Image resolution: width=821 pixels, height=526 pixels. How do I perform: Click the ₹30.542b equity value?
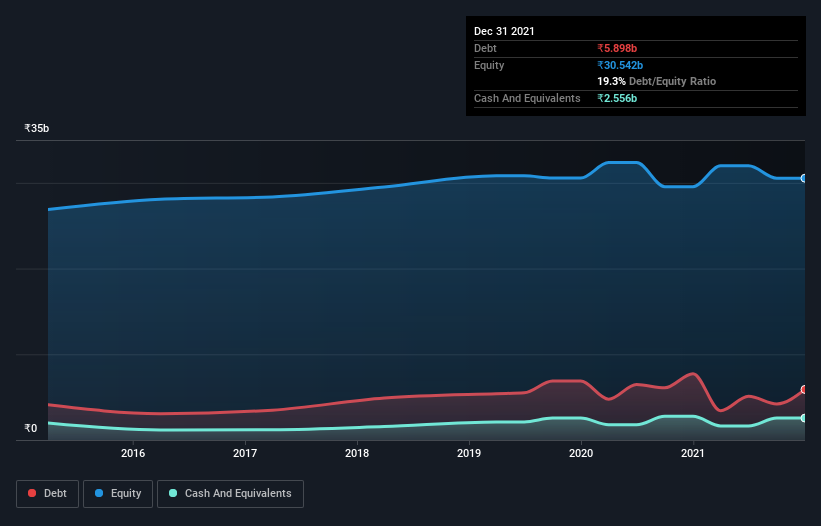coord(620,65)
